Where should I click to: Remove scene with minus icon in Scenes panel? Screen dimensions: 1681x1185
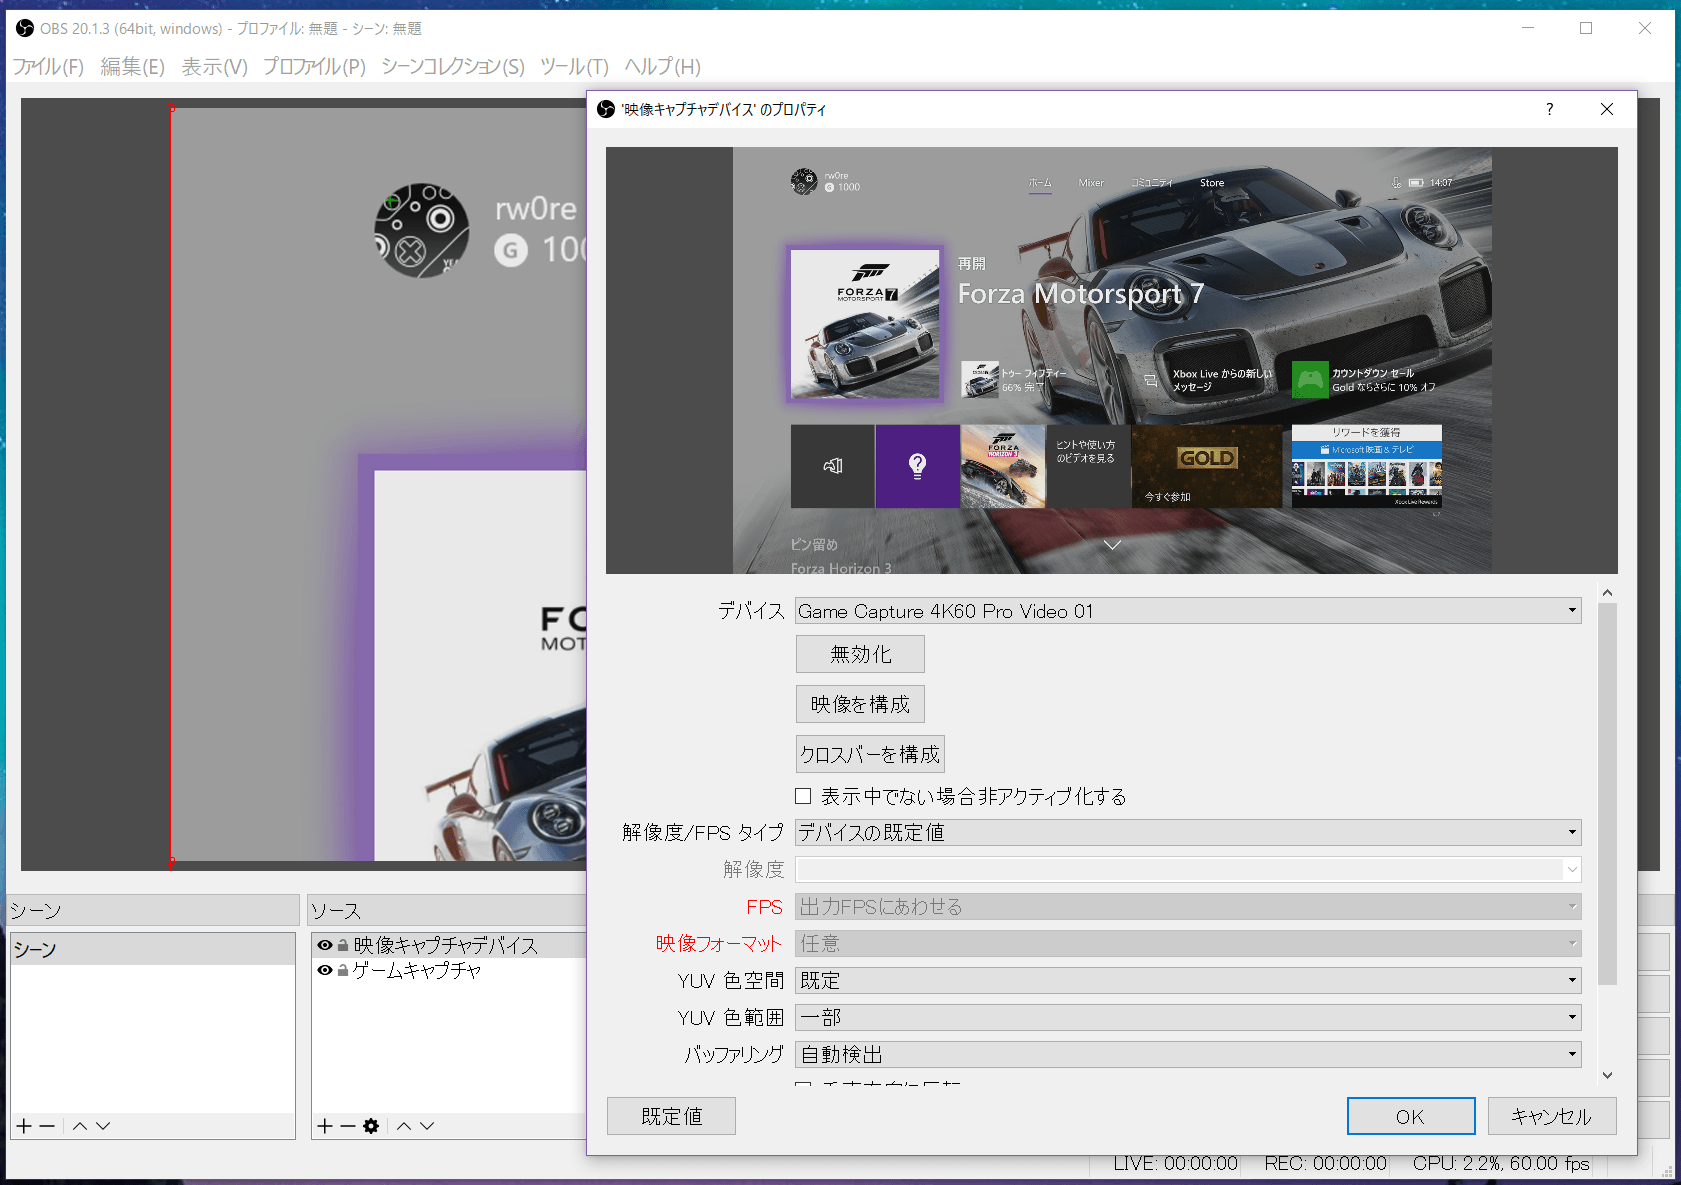[x=47, y=1126]
